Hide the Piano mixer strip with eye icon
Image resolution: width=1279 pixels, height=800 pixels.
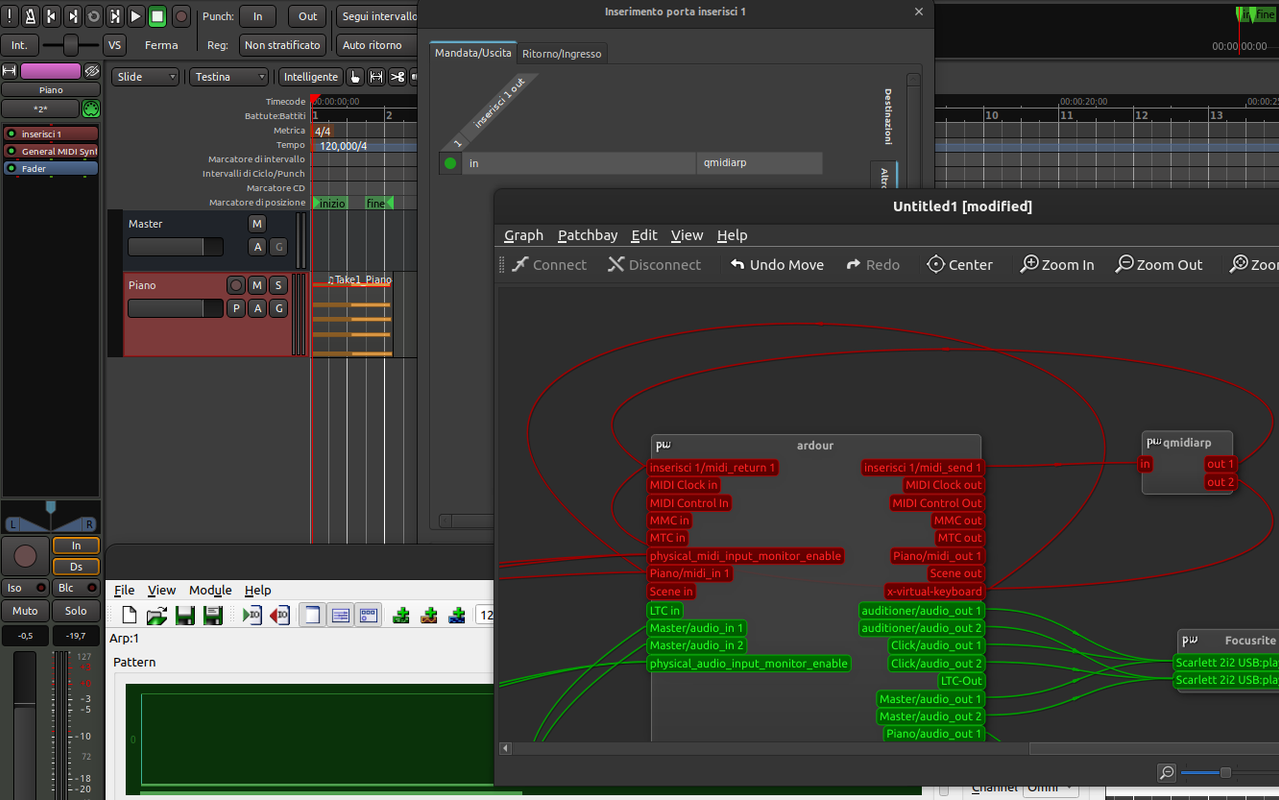pyautogui.click(x=91, y=71)
